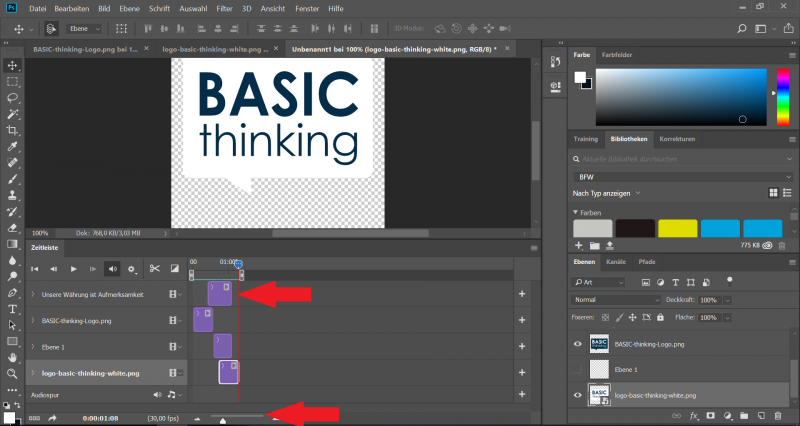Add media to Unsere Währung ist Aufmerksamkeit track
This screenshot has height=426, width=800.
coord(522,294)
